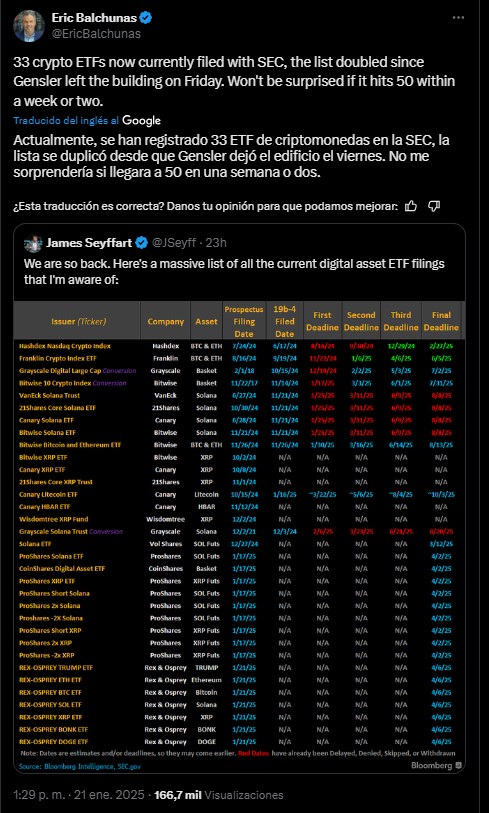Click 'Traducido del inglés al' link
Viewport: 489px width, 813px height.
(x=66, y=121)
